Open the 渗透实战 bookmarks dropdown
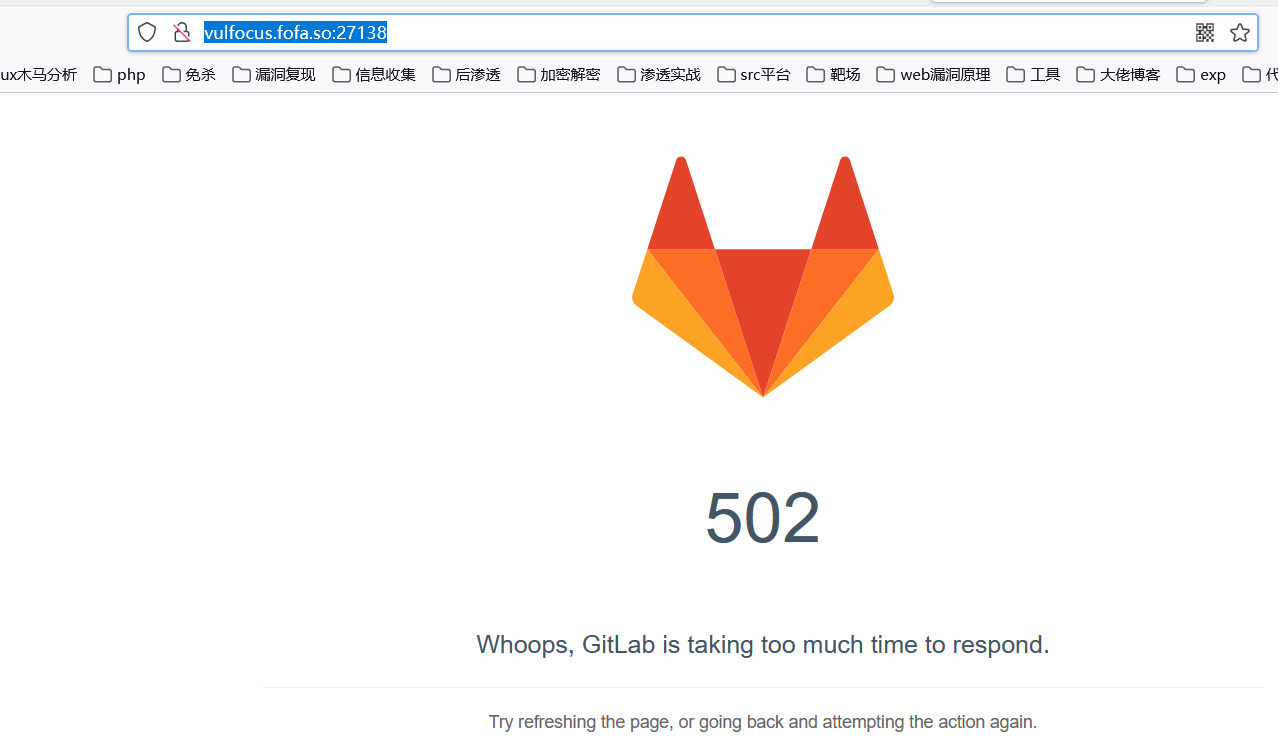This screenshot has width=1278, height=749. coord(658,73)
